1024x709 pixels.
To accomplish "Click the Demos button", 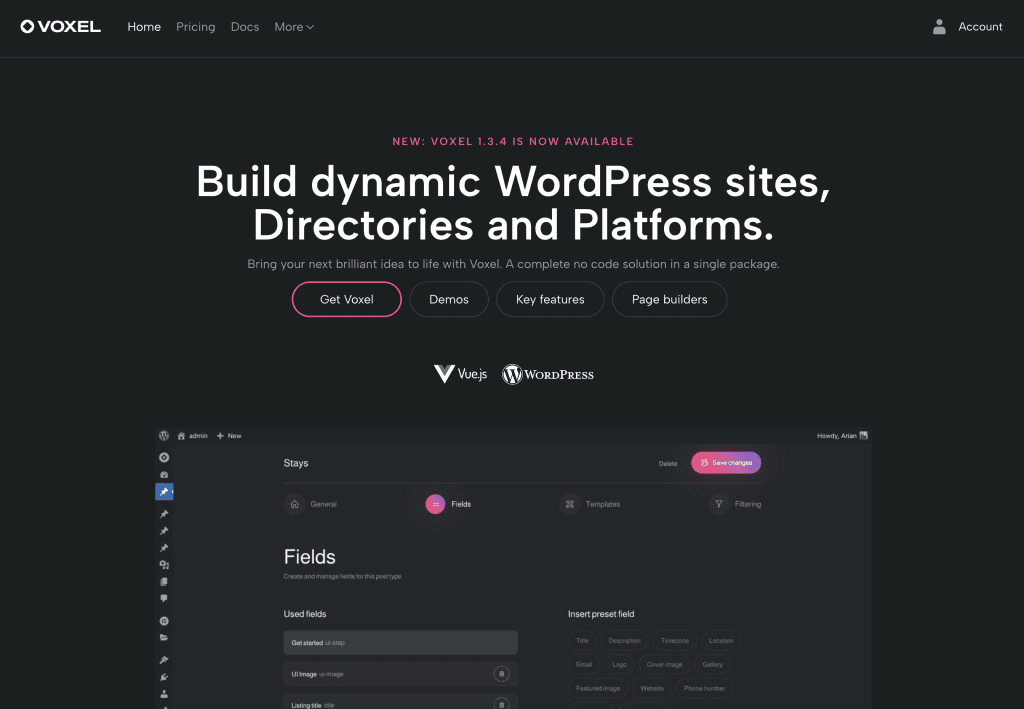I will [449, 299].
